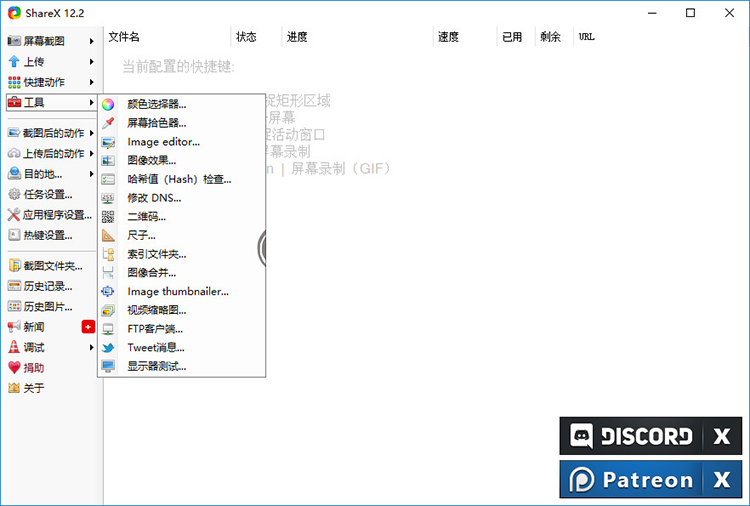The image size is (750, 506).
Task: Click the hash check (哈希值) icon
Action: [x=108, y=179]
